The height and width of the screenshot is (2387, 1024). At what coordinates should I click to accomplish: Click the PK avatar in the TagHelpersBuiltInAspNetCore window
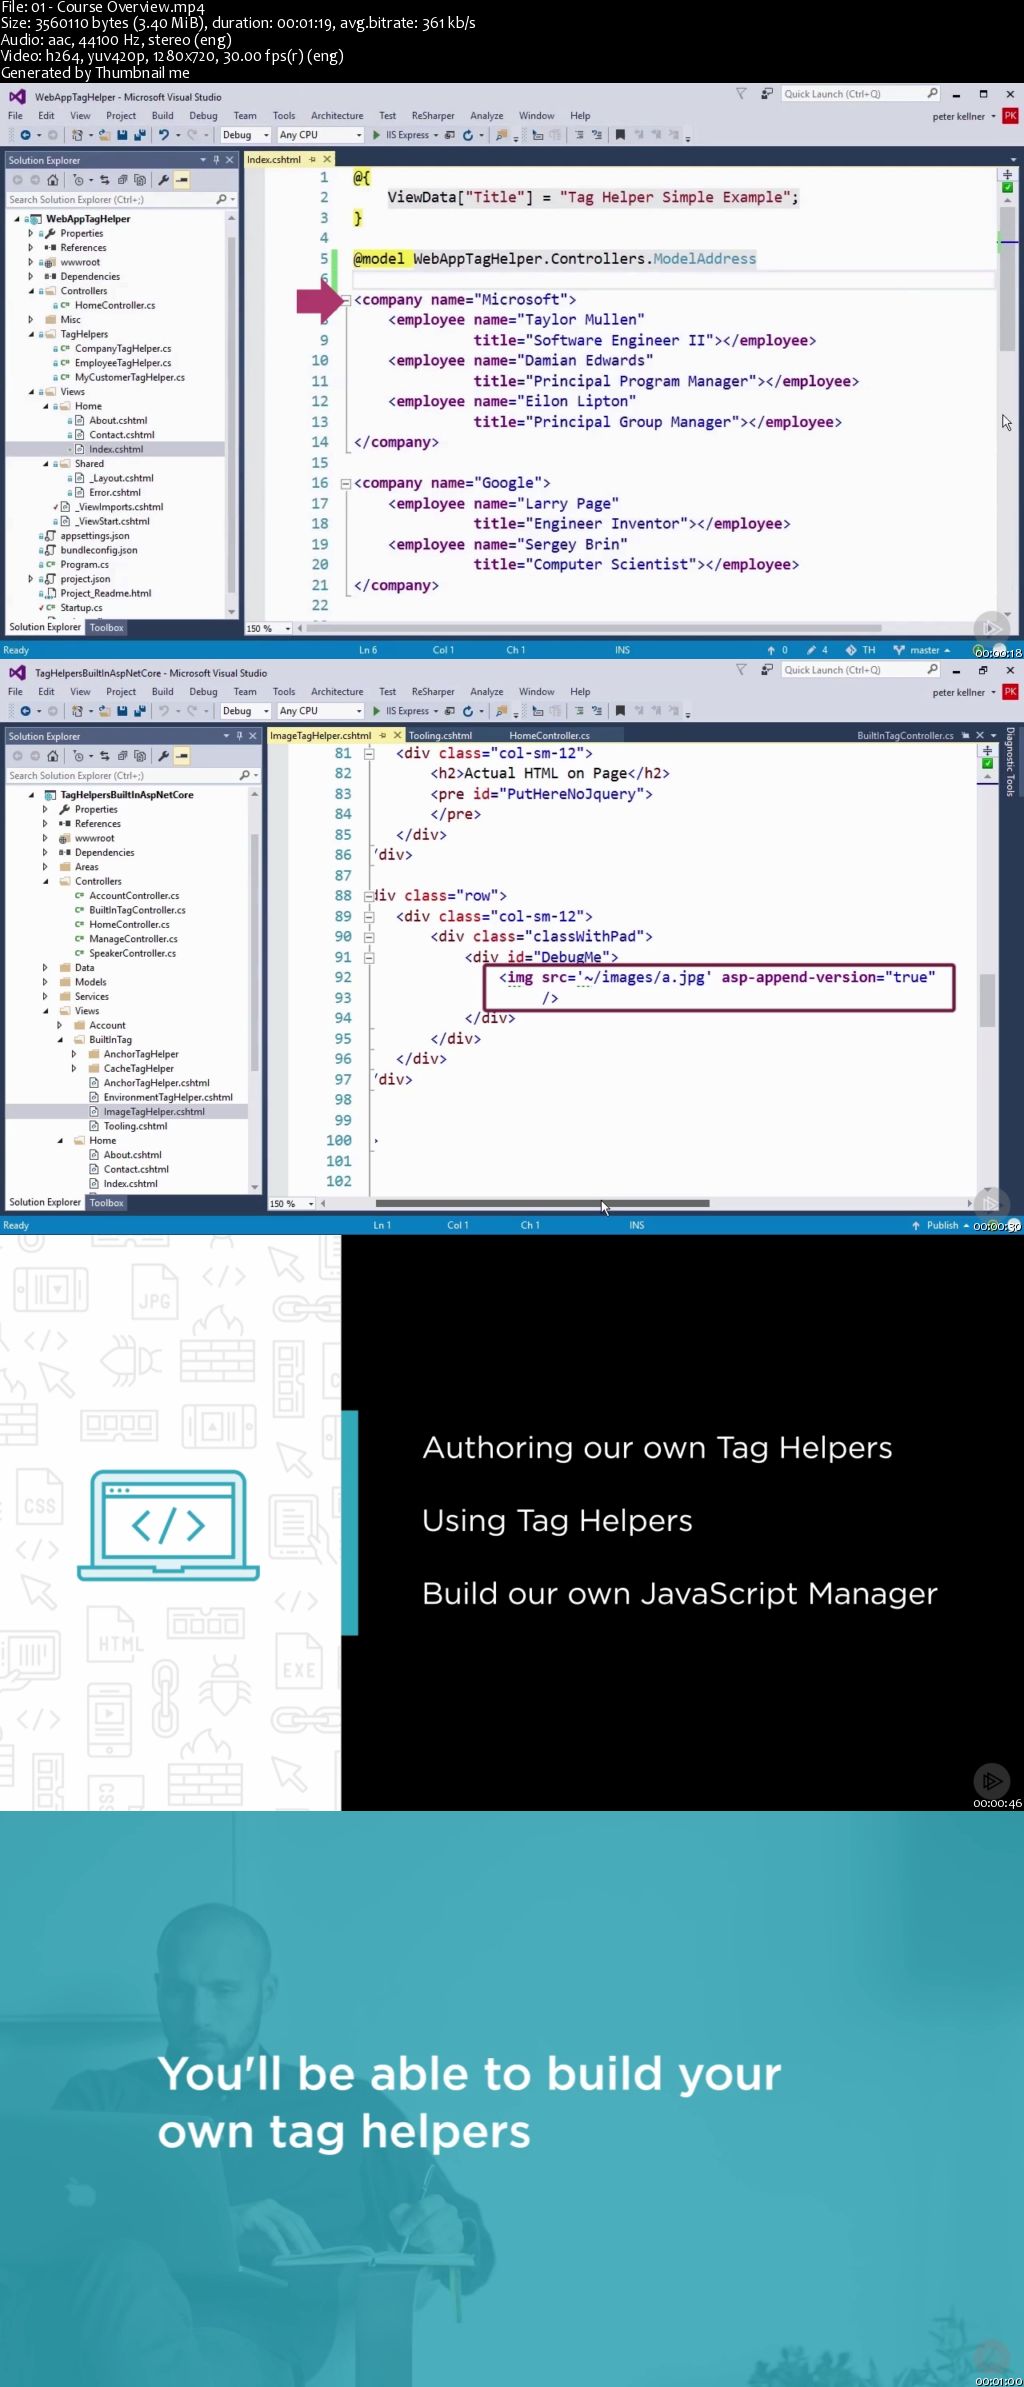[1010, 692]
